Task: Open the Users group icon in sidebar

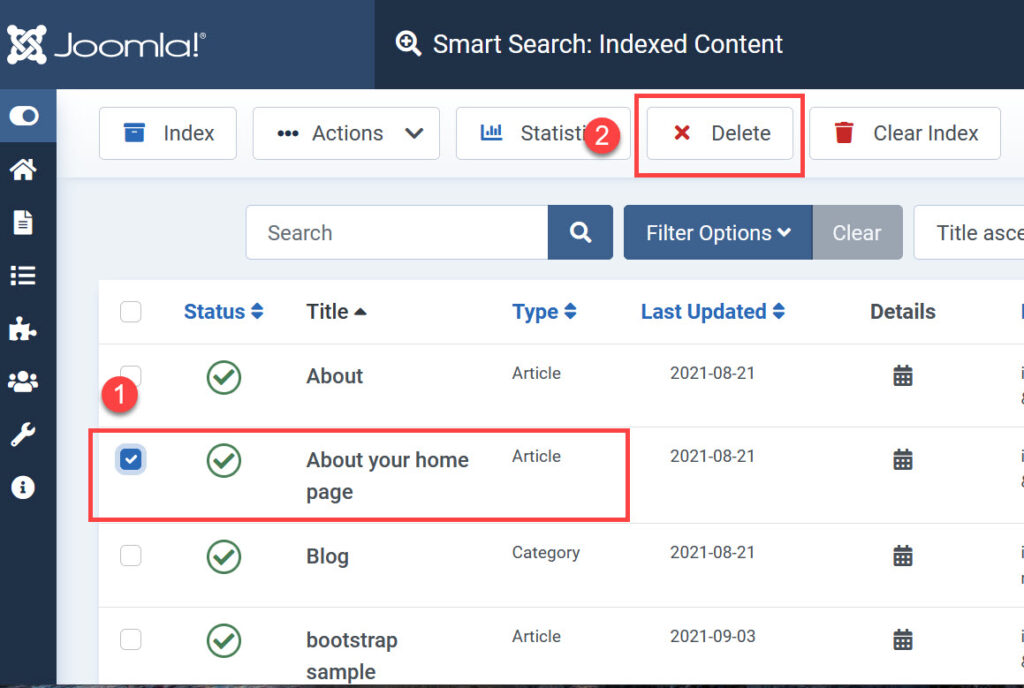Action: [23, 381]
